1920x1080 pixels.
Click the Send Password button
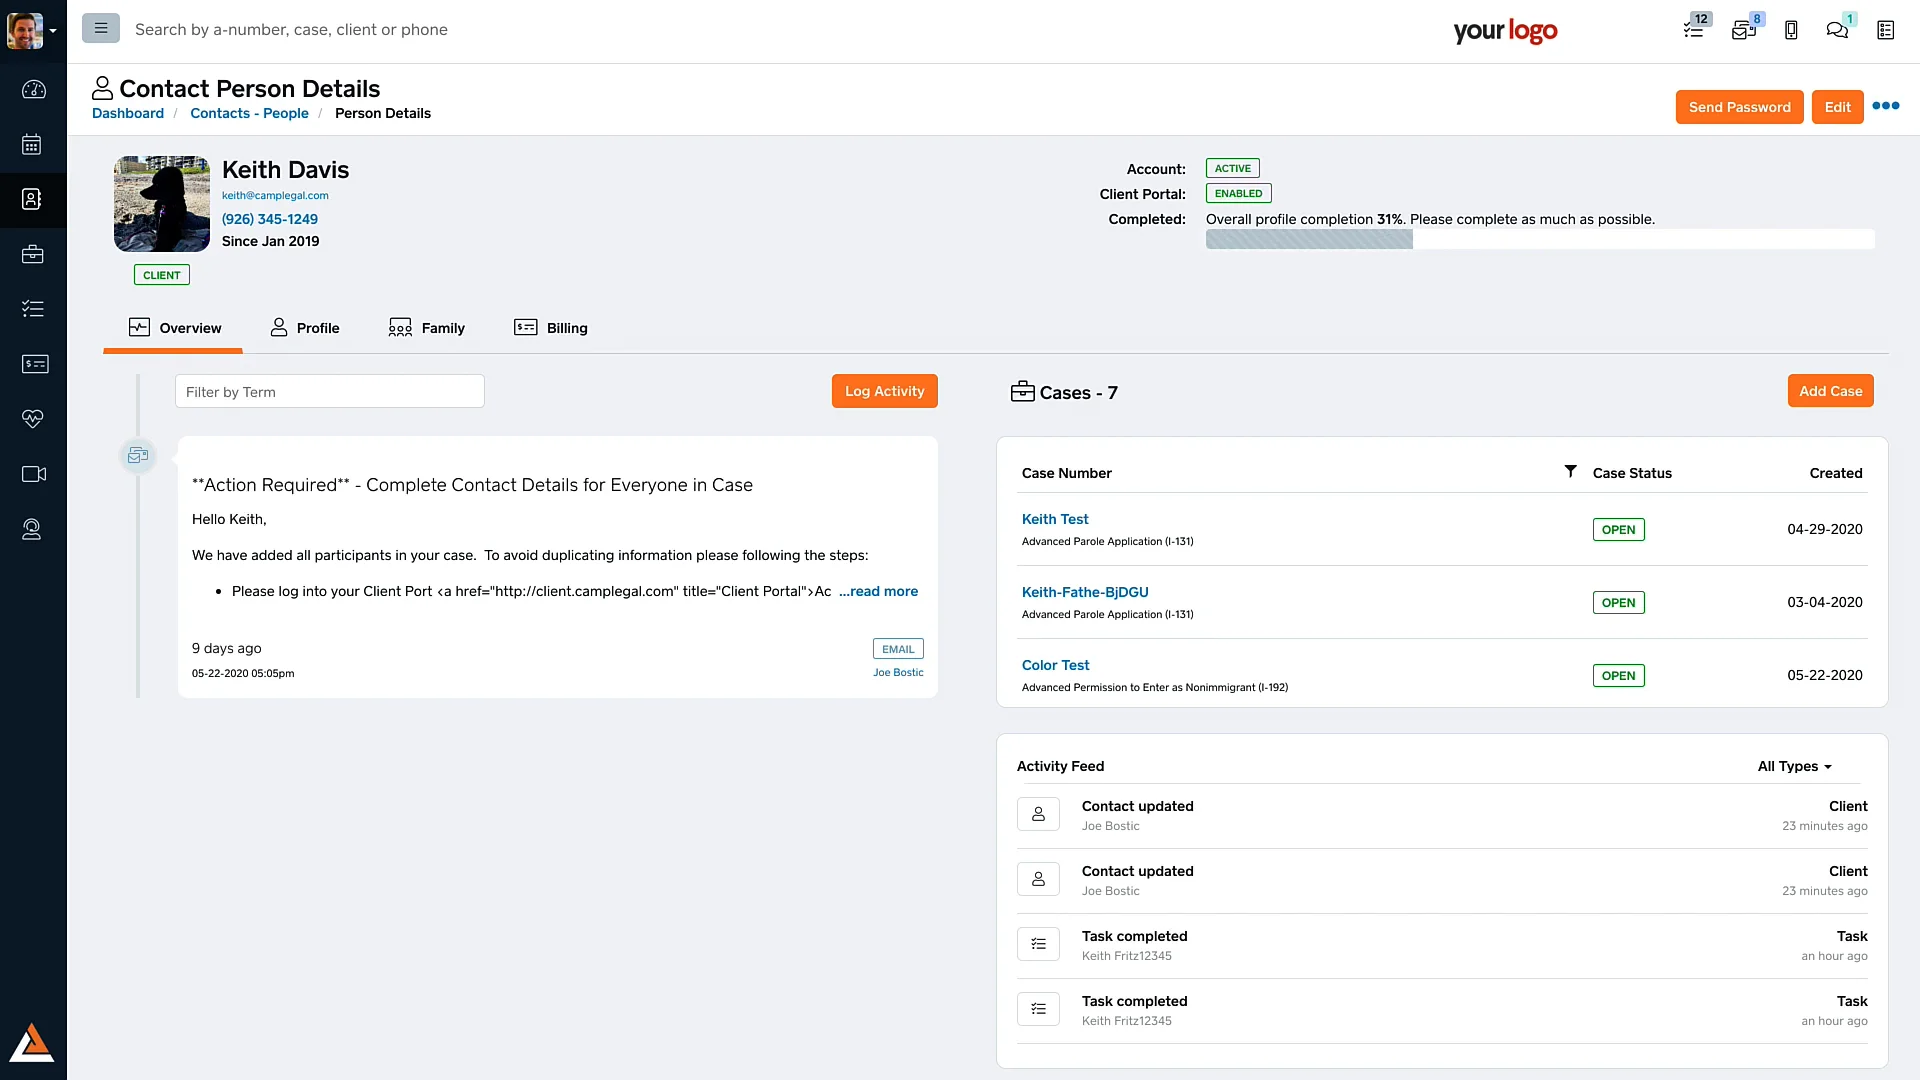tap(1739, 107)
